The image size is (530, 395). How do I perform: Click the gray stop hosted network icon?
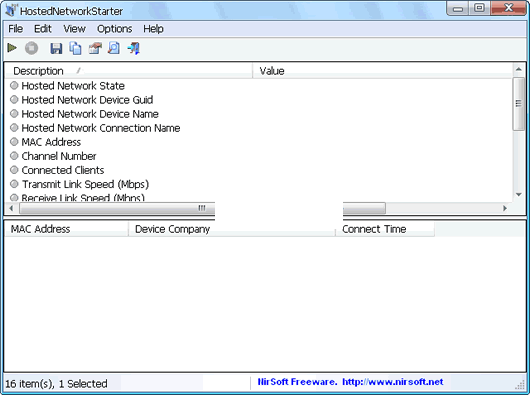(31, 48)
